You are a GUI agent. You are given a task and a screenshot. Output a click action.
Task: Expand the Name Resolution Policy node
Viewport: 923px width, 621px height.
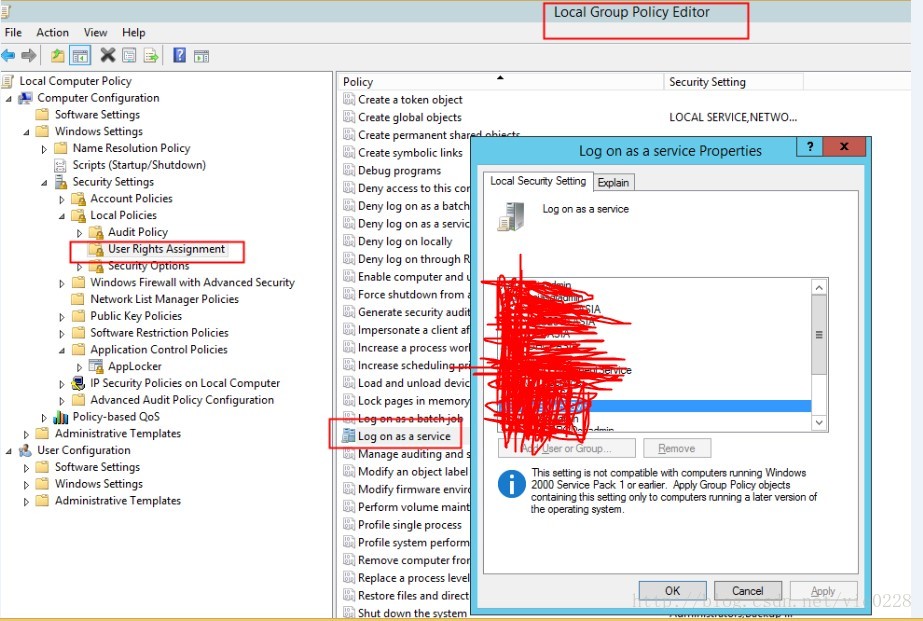(44, 150)
